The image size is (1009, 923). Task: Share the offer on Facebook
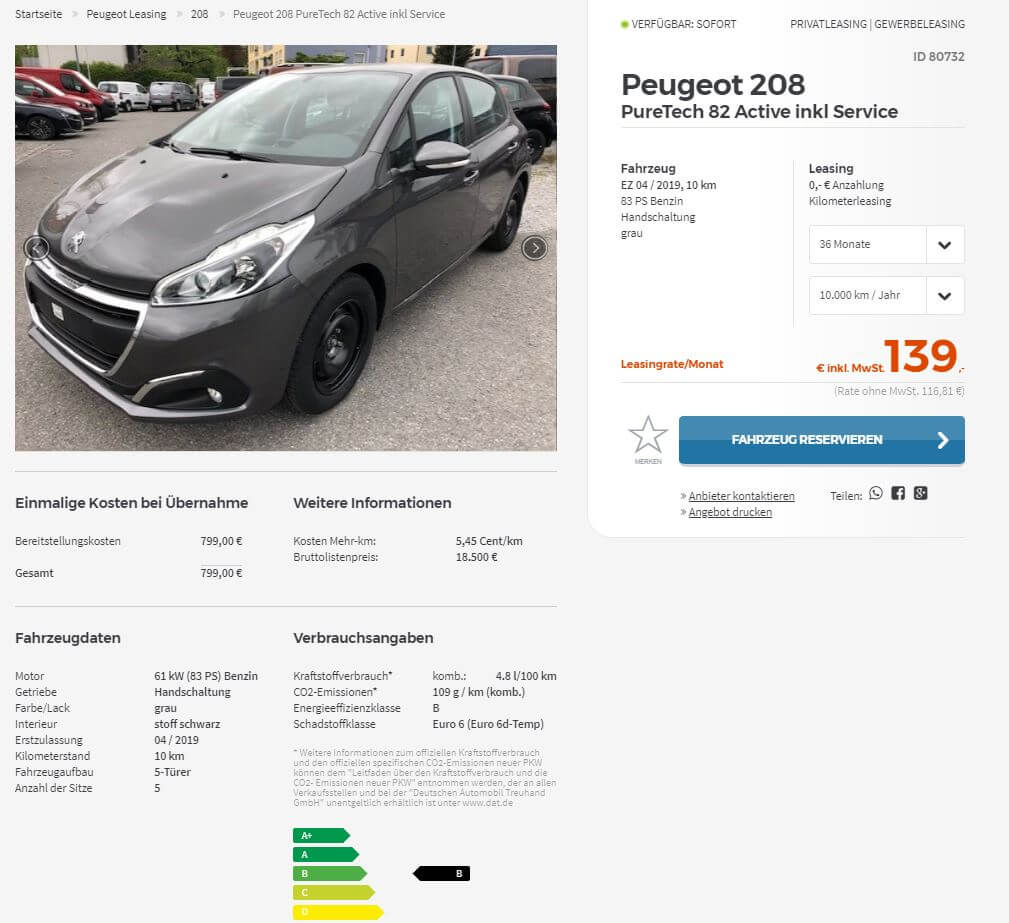pyautogui.click(x=898, y=493)
